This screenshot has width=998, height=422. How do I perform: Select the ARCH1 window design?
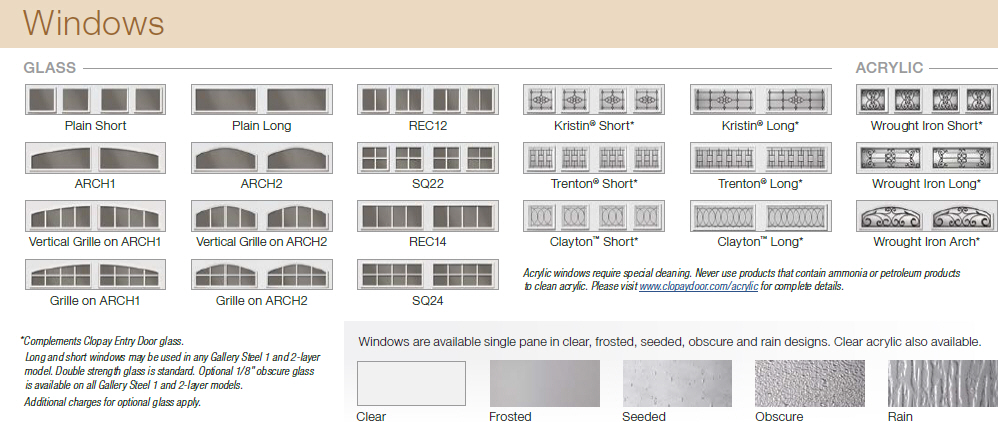95,159
